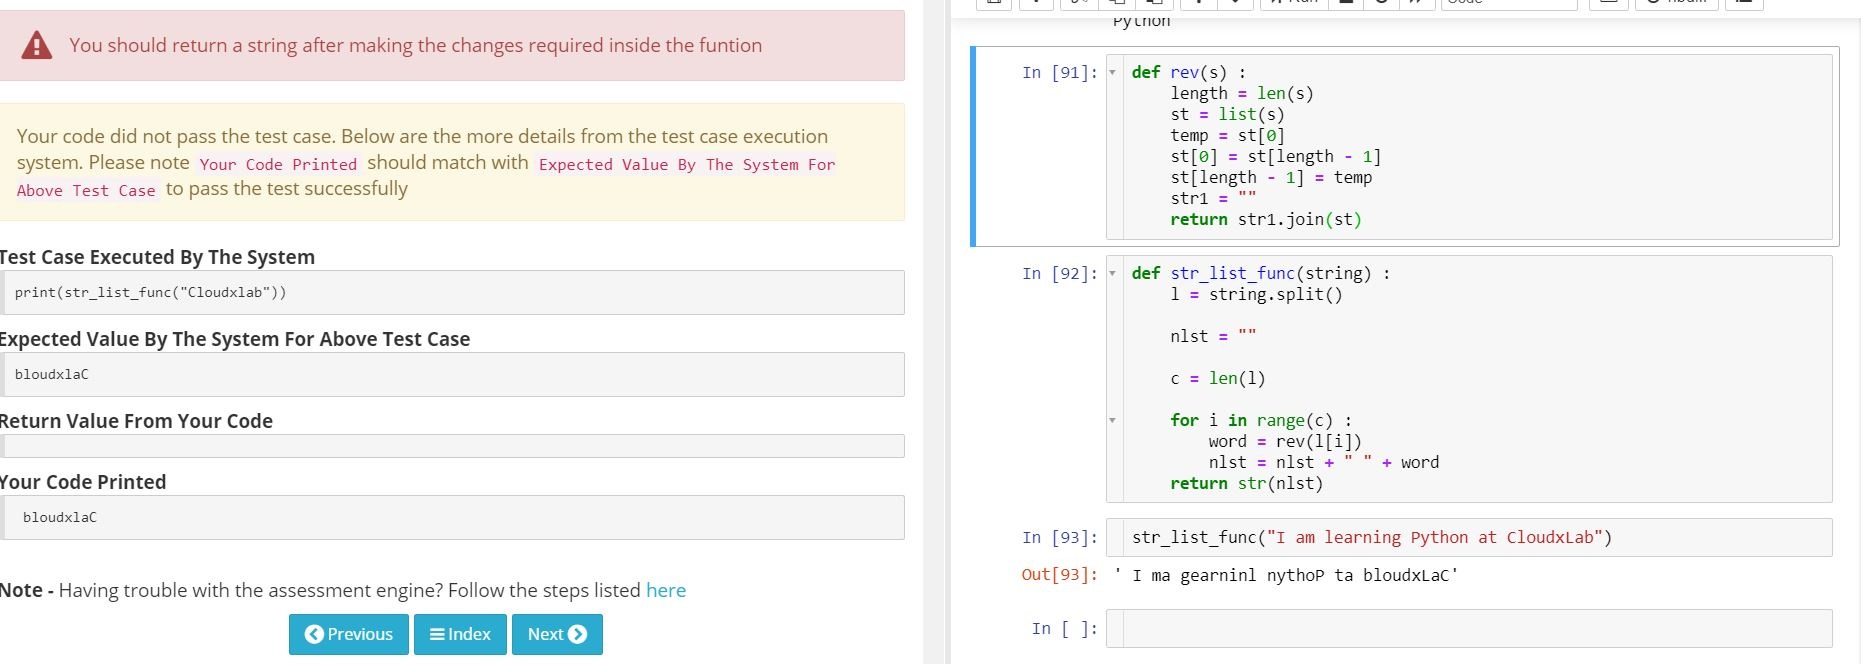Proceed with the Next button
Viewport: 1861px width, 664px height.
click(x=557, y=634)
